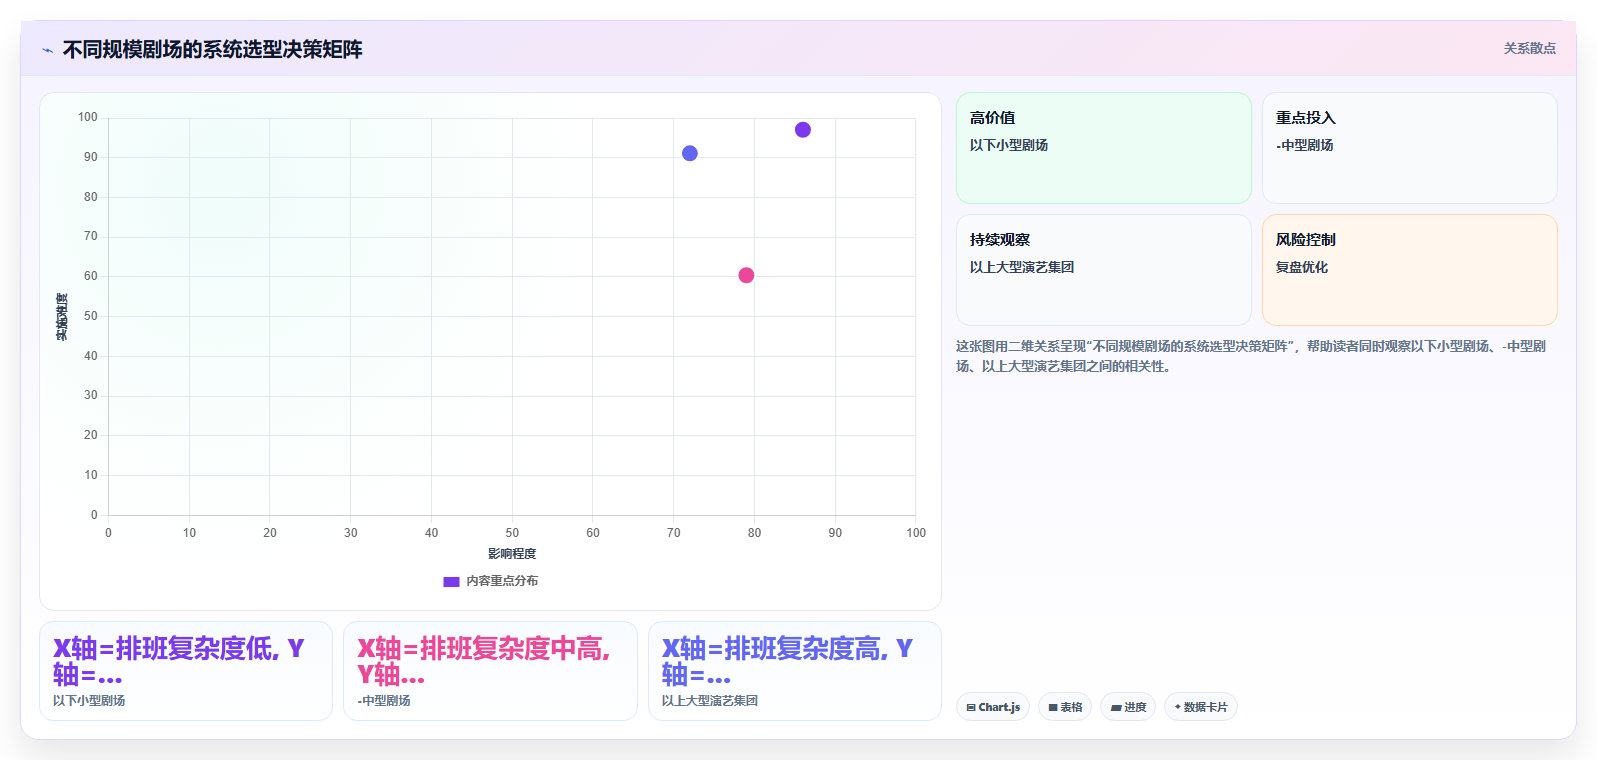The width and height of the screenshot is (1597, 760).
Task: Click the 以下小型剧场 summary card
Action: (x=186, y=671)
